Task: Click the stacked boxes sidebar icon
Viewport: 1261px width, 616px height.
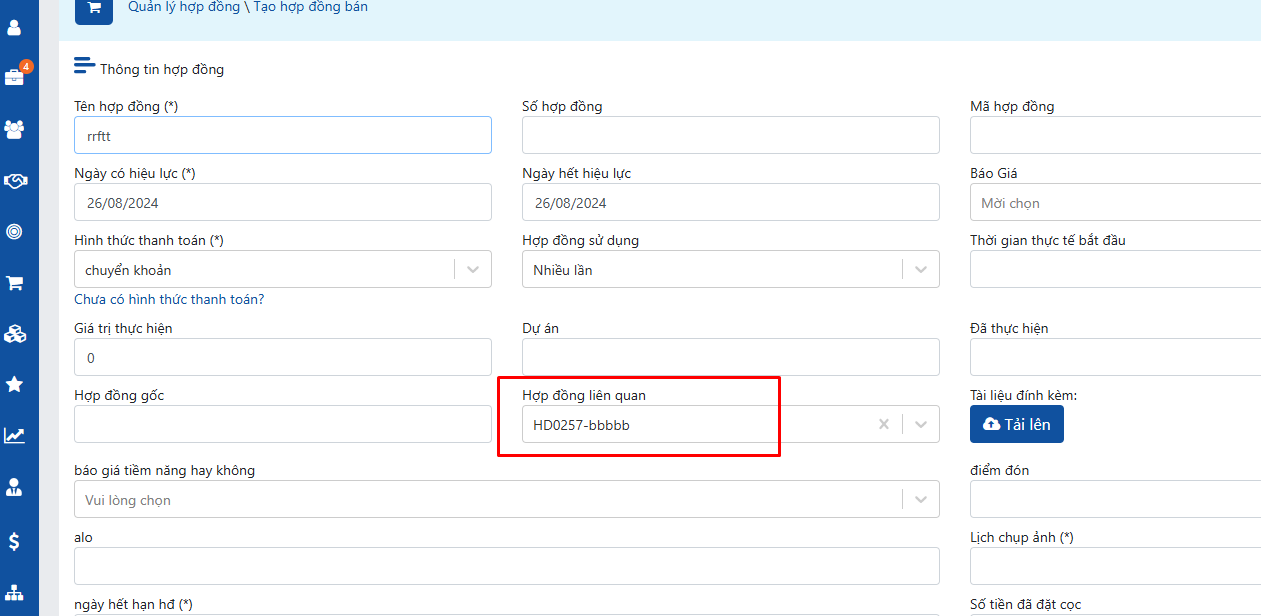Action: 15,334
